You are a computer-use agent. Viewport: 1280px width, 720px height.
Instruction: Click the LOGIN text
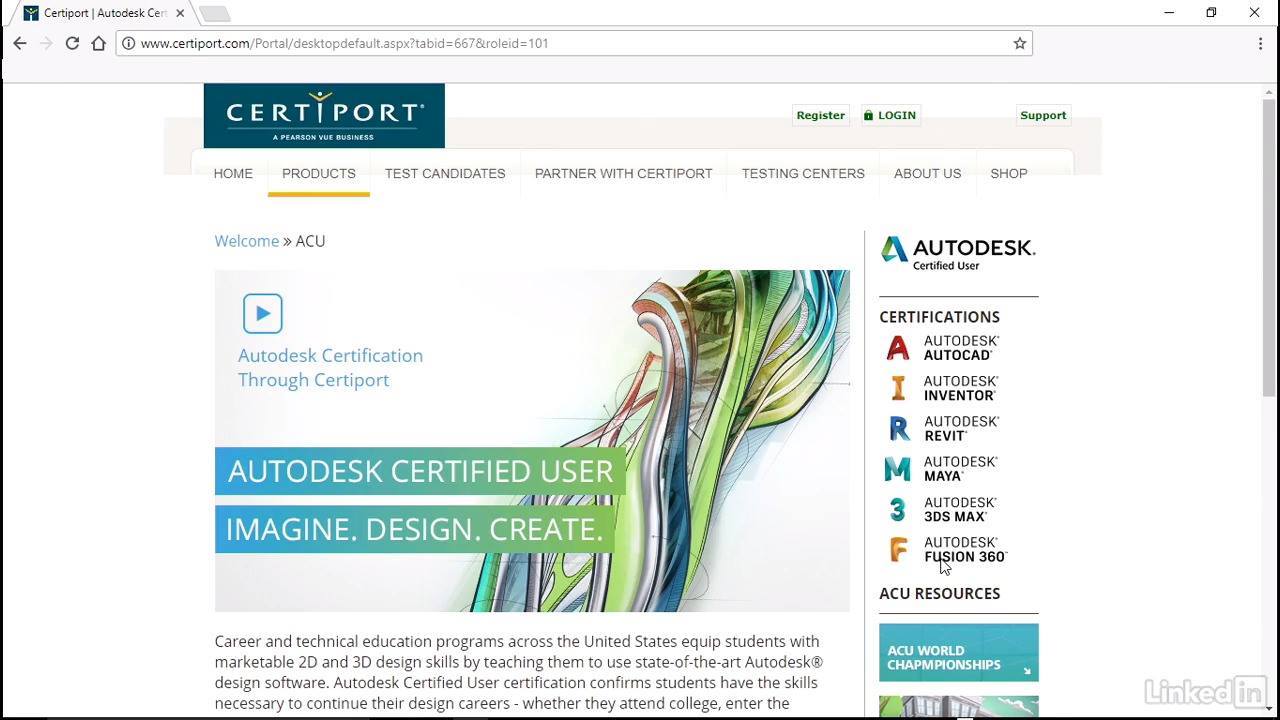897,115
